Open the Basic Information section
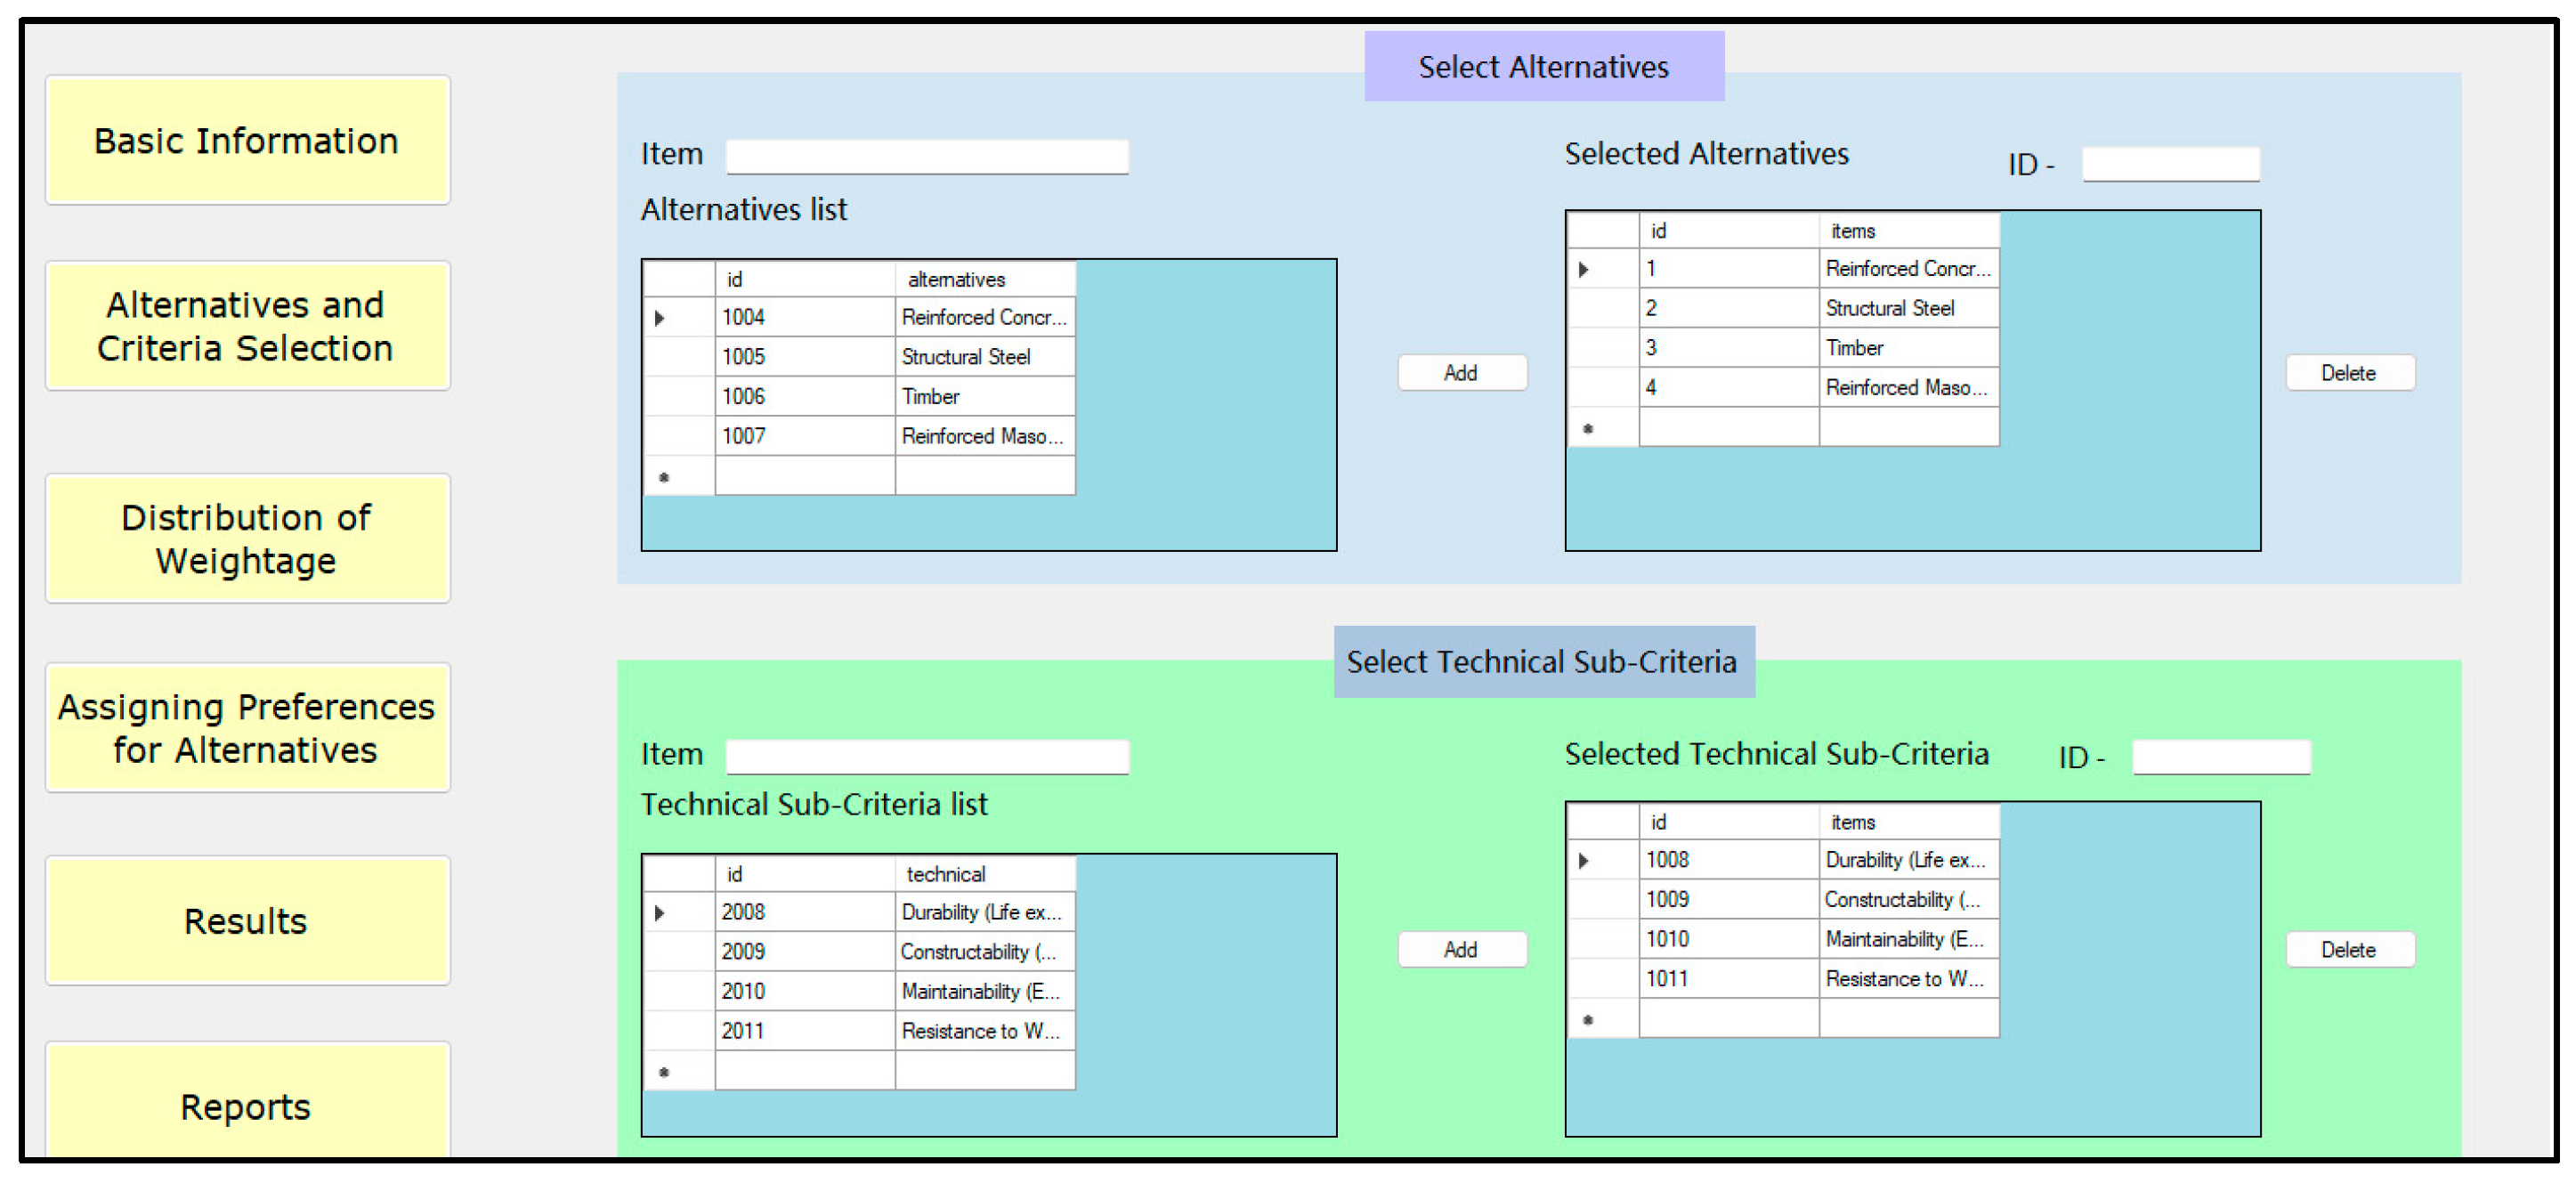The height and width of the screenshot is (1183, 2576). tap(247, 141)
